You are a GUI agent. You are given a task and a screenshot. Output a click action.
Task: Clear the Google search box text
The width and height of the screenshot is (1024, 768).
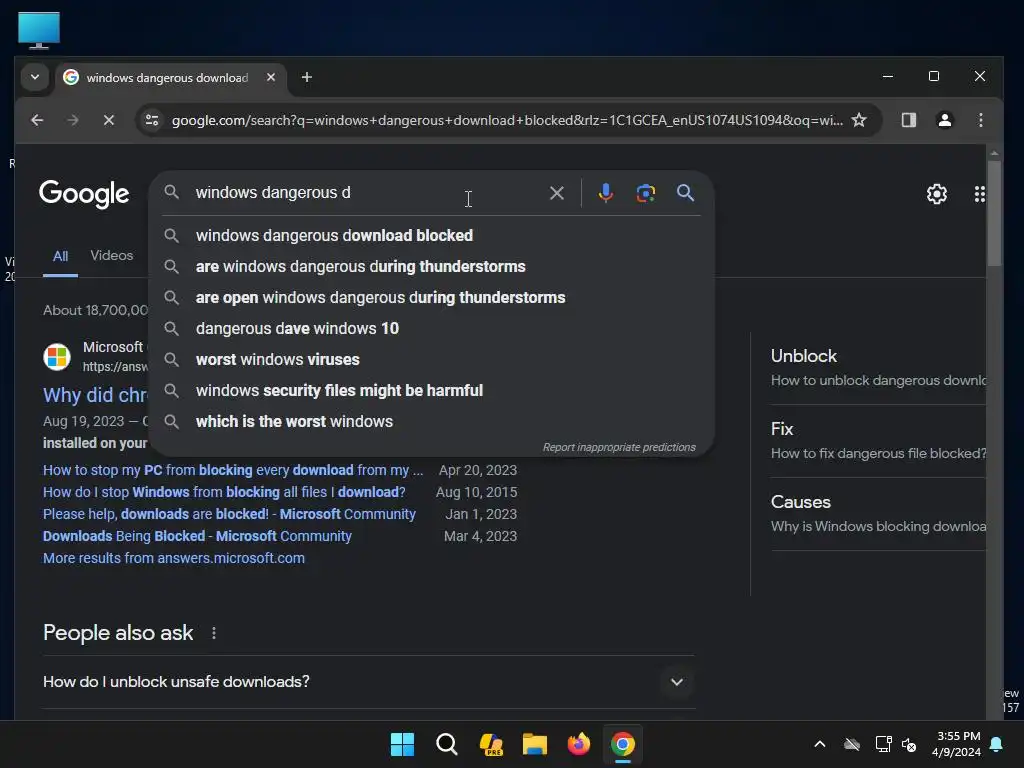tap(556, 193)
